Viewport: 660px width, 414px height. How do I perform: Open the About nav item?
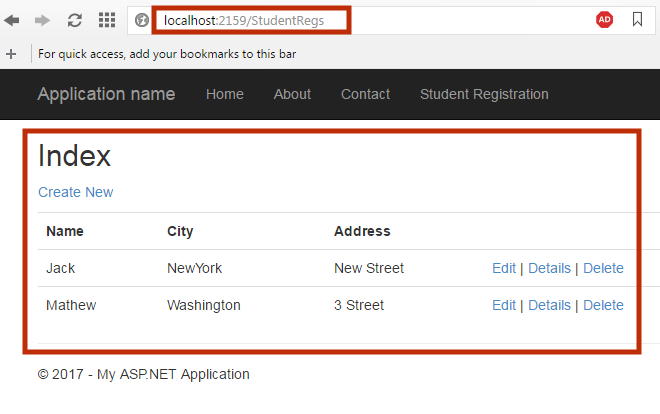click(292, 94)
